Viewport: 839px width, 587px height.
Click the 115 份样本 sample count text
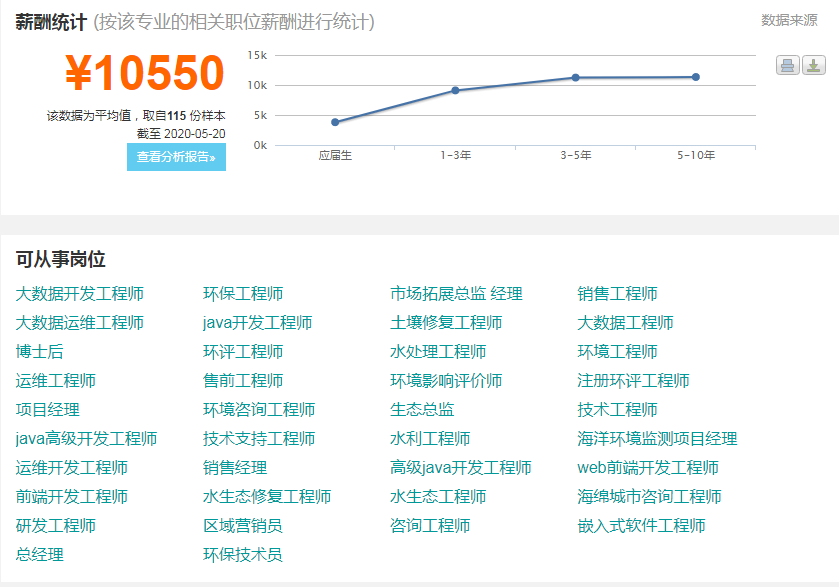[196, 116]
